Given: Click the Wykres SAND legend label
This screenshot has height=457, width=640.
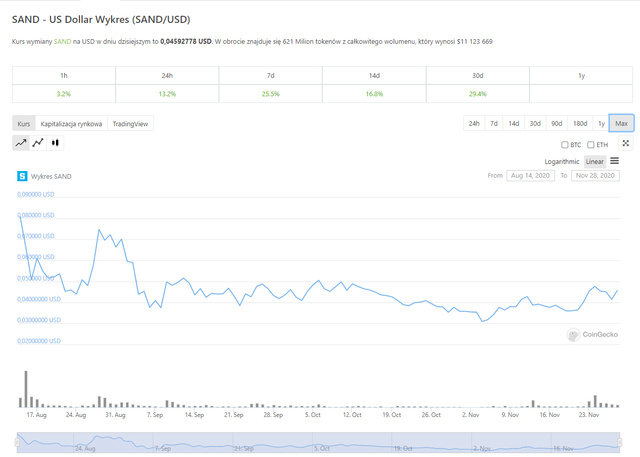Looking at the screenshot, I should pos(51,176).
